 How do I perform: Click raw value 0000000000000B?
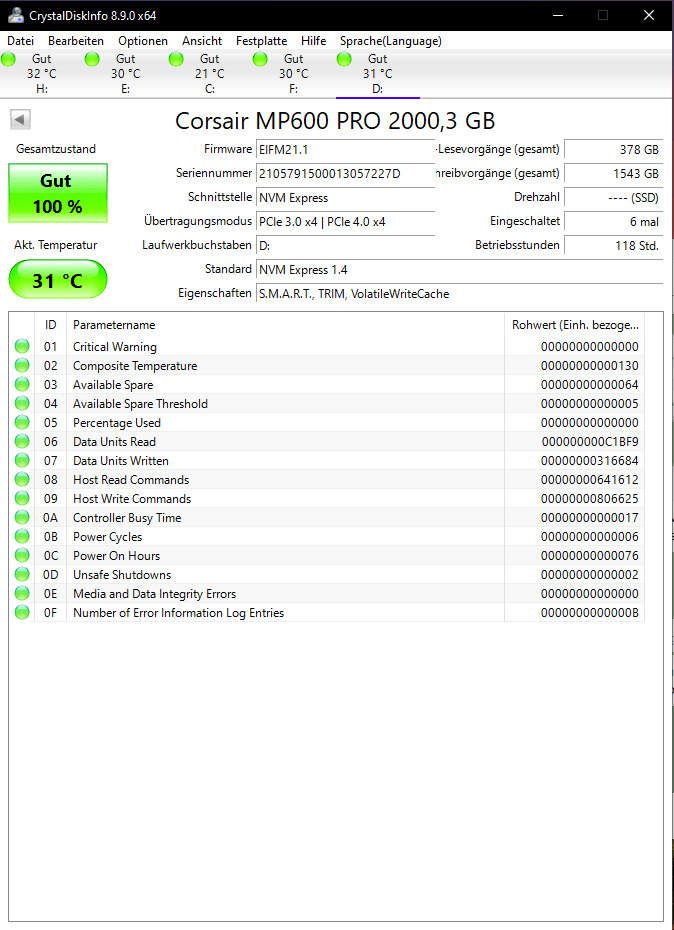coord(590,612)
